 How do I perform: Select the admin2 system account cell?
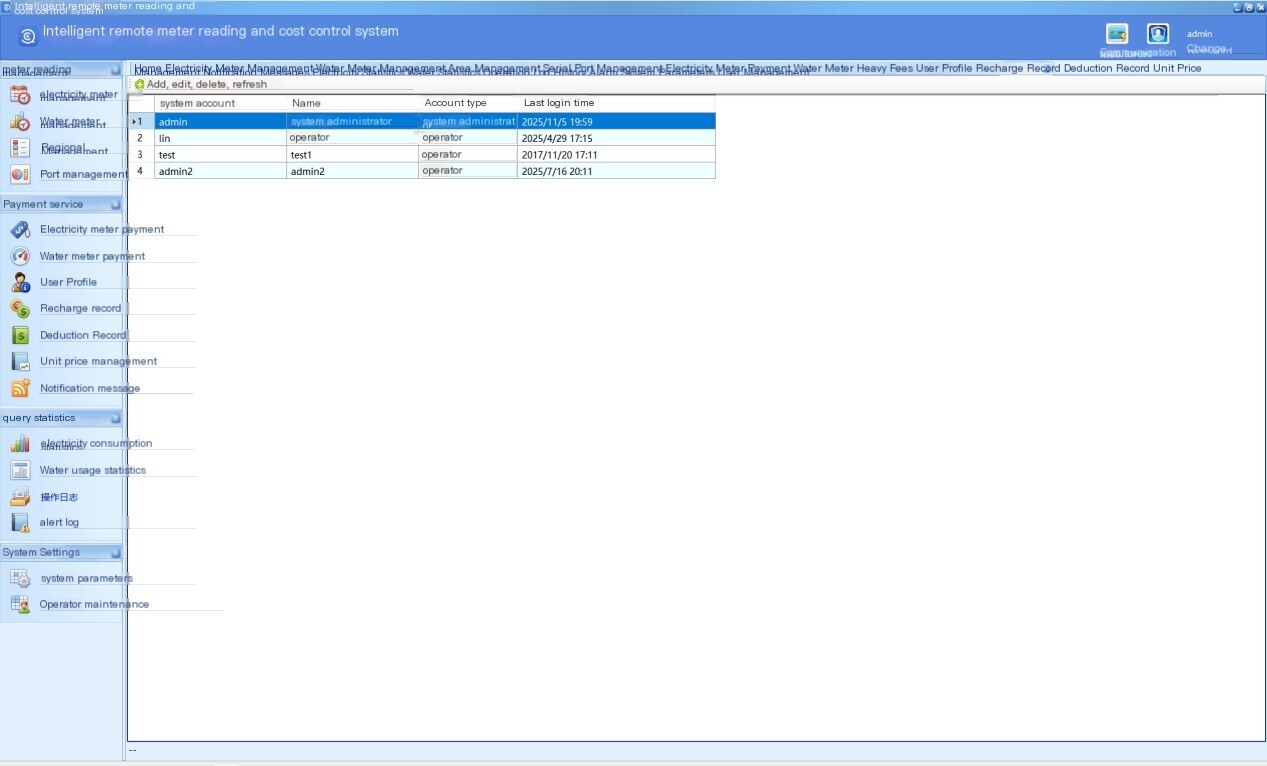(221, 171)
